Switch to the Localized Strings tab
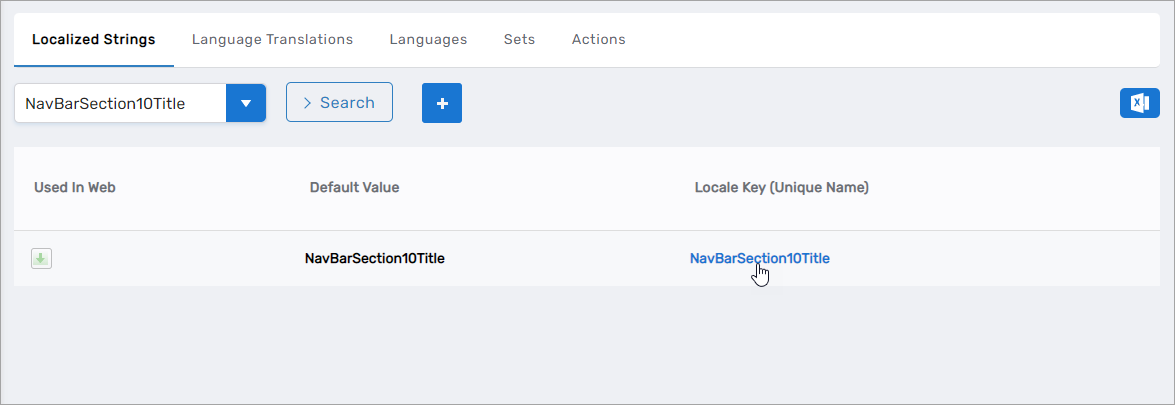Screen dimensions: 1175x405 coord(94,40)
